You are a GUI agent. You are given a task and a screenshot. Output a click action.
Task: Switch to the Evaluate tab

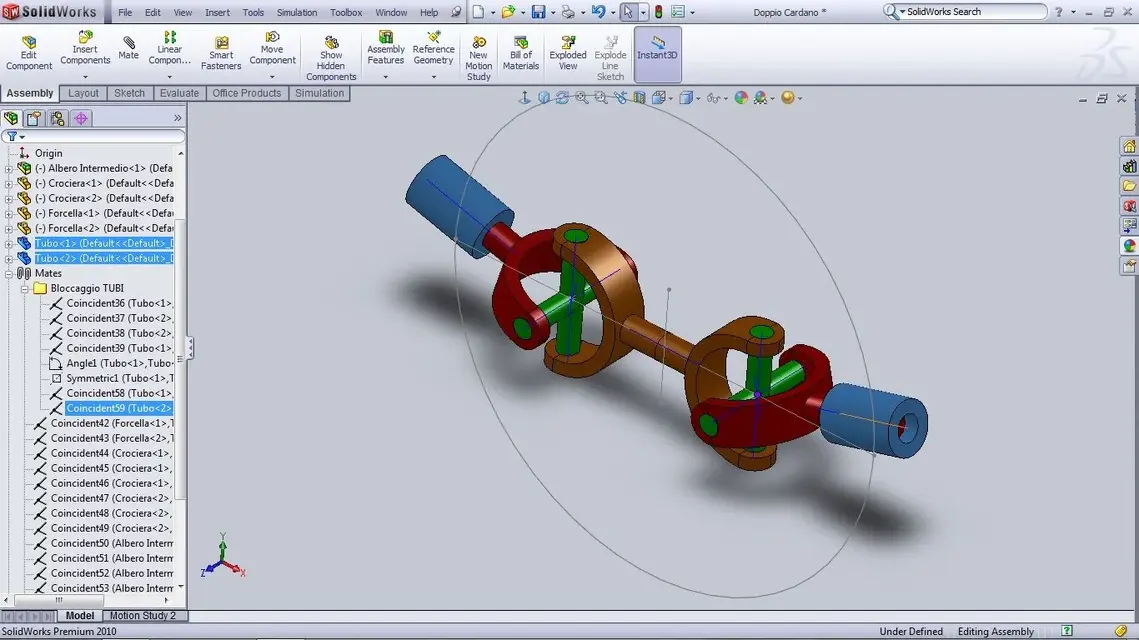pos(179,93)
